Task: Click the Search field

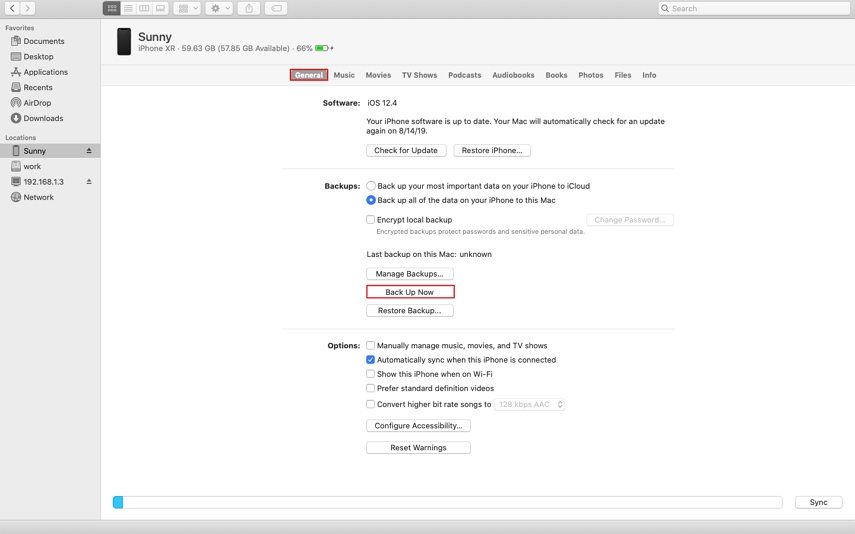Action: point(754,8)
